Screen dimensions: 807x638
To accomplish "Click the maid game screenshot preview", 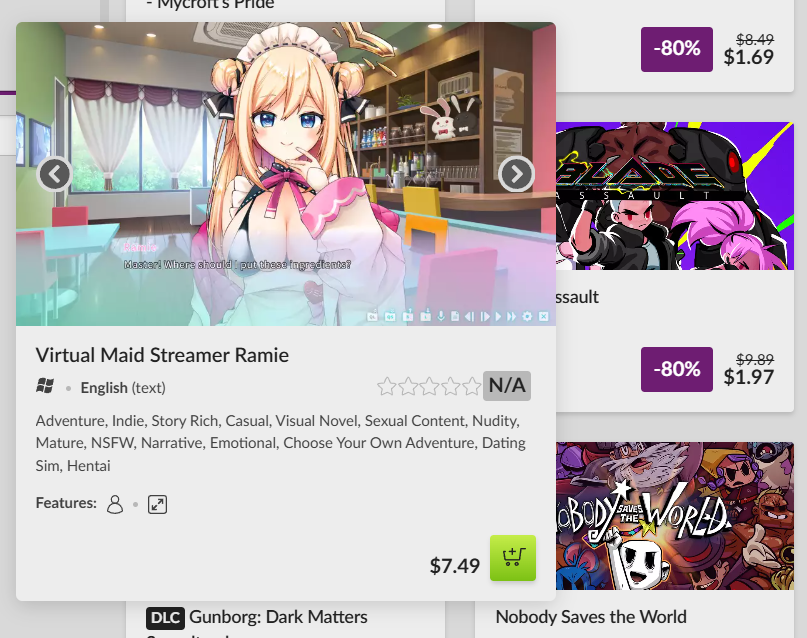I will [x=286, y=174].
